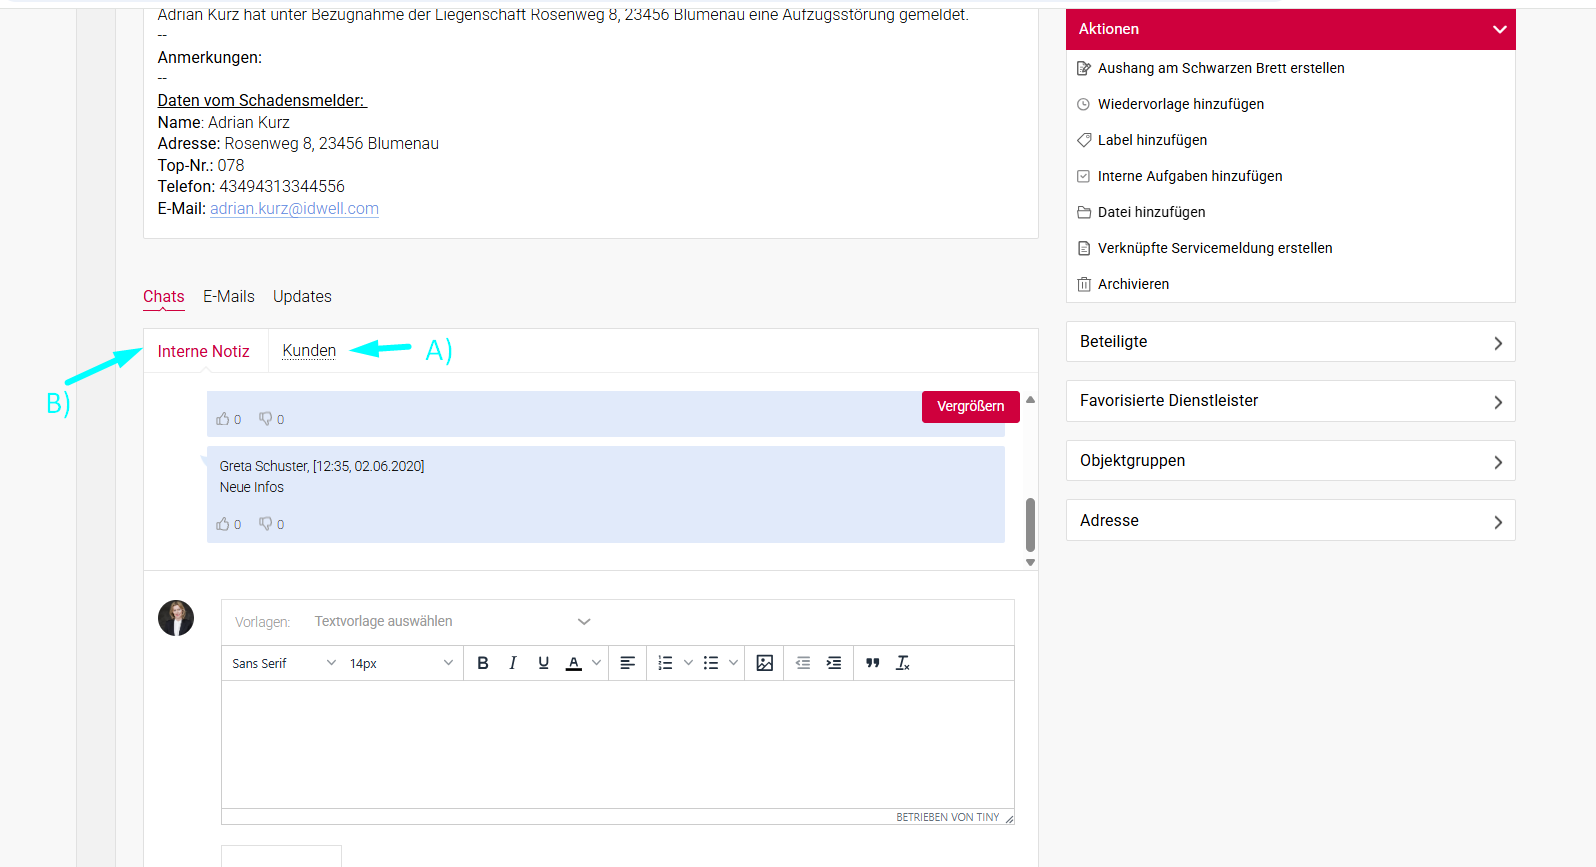Click the BETRIEBEN VON TINY link
1596x867 pixels.
[x=947, y=817]
